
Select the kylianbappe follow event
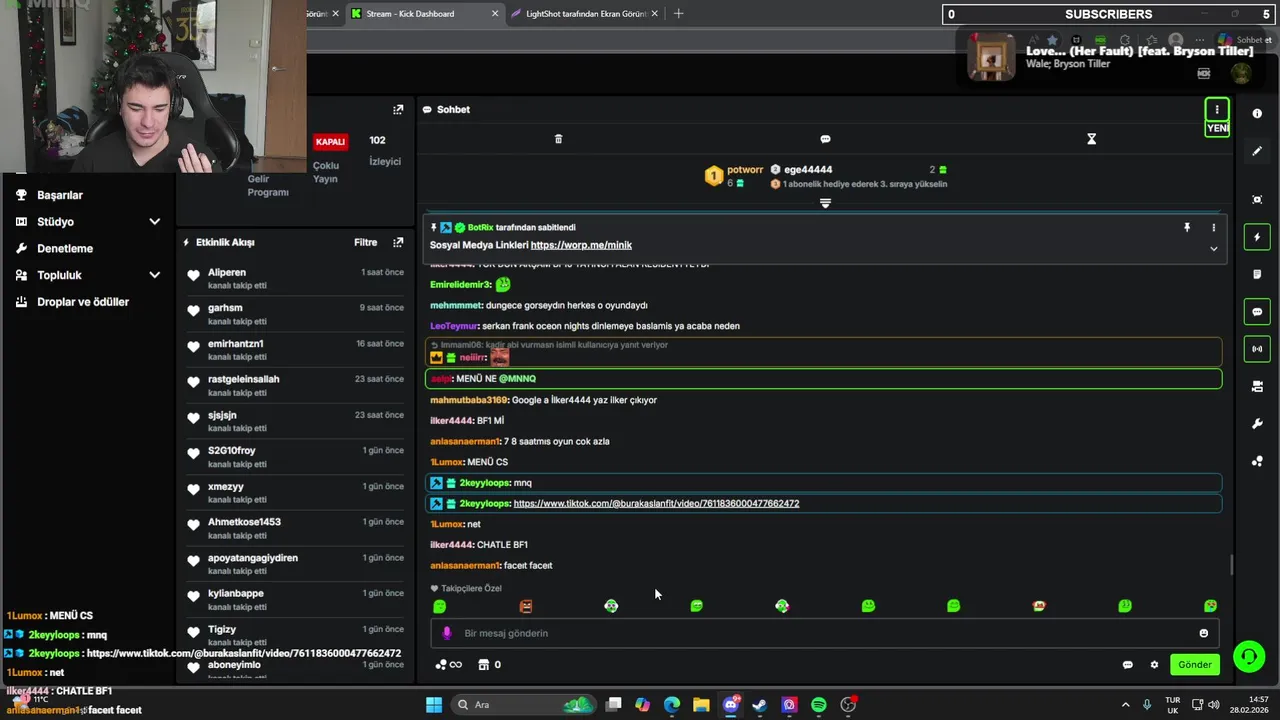(295, 599)
